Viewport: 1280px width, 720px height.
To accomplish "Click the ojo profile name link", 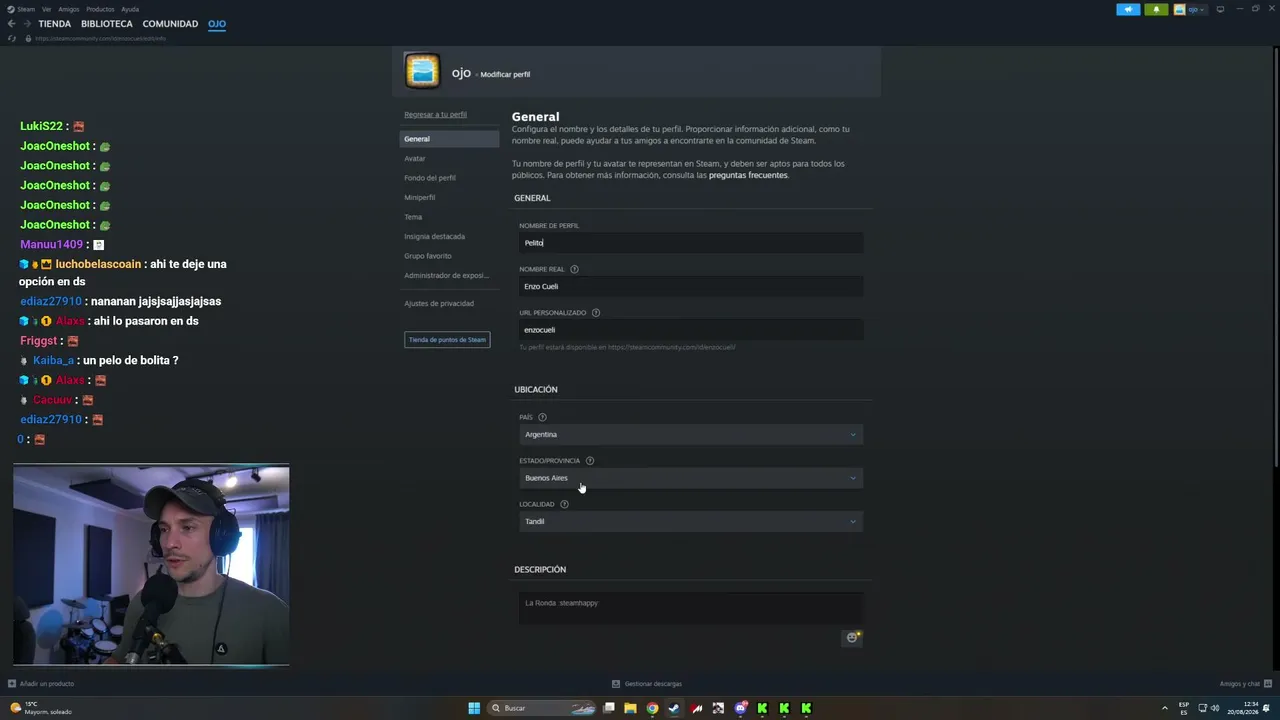I will 461,73.
